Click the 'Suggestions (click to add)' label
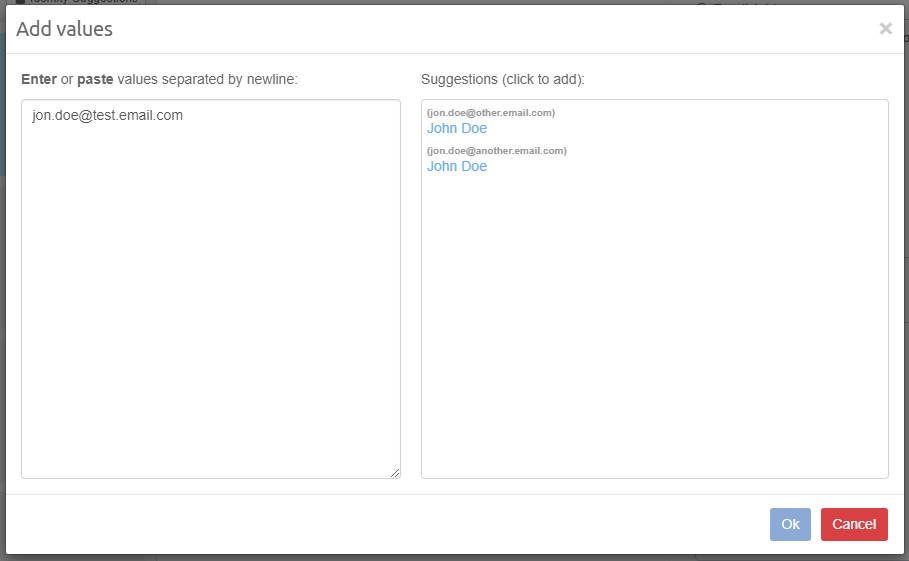 502,78
